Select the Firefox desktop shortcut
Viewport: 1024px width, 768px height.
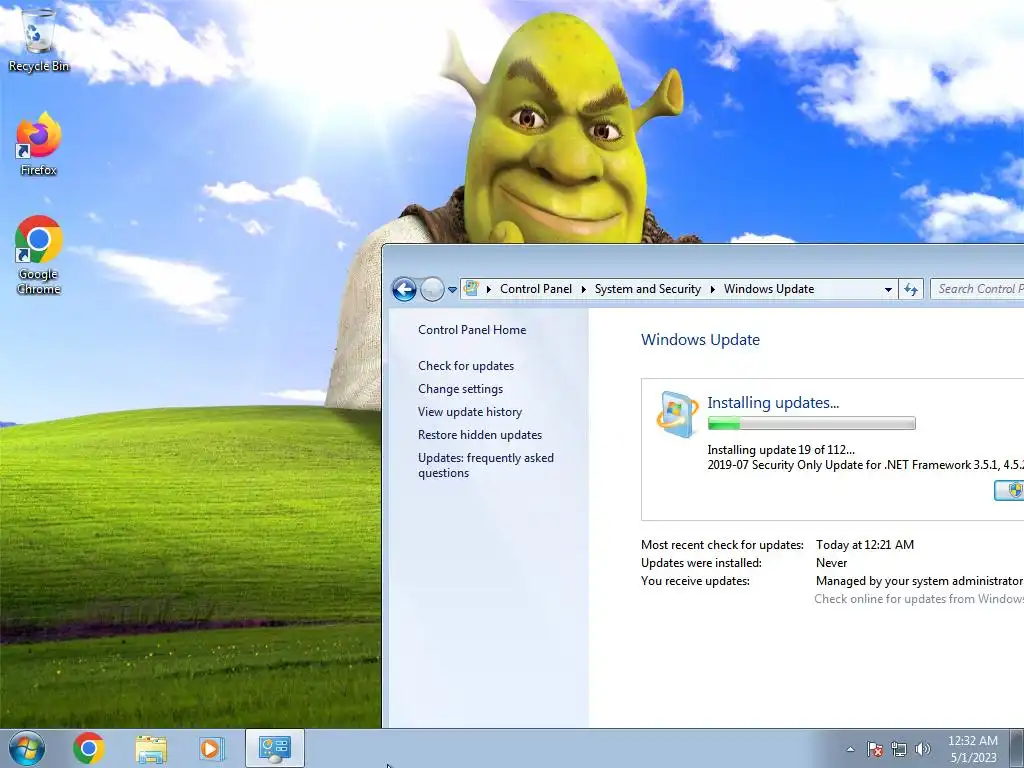point(39,144)
